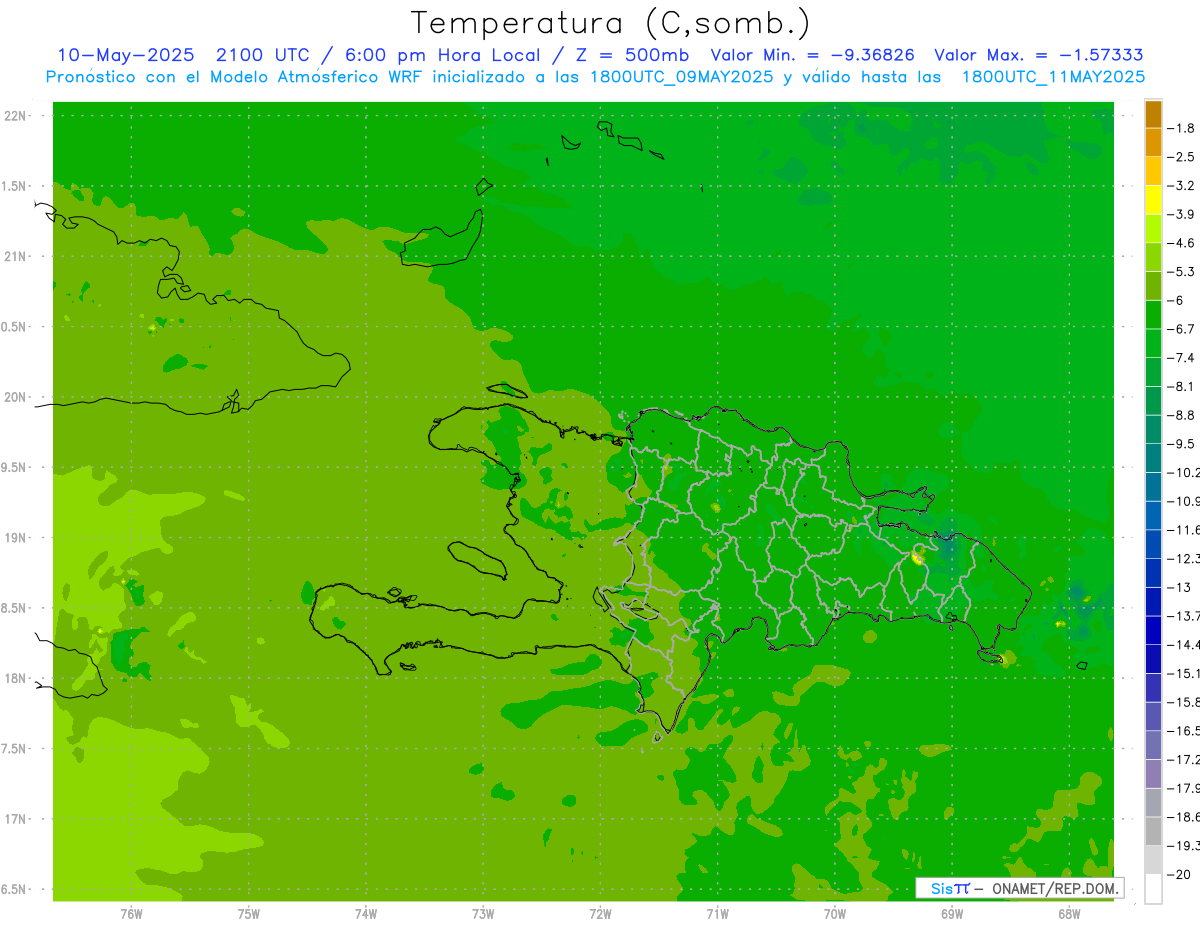Click the '22N' latitude label
The height and width of the screenshot is (927, 1200).
(x=16, y=116)
